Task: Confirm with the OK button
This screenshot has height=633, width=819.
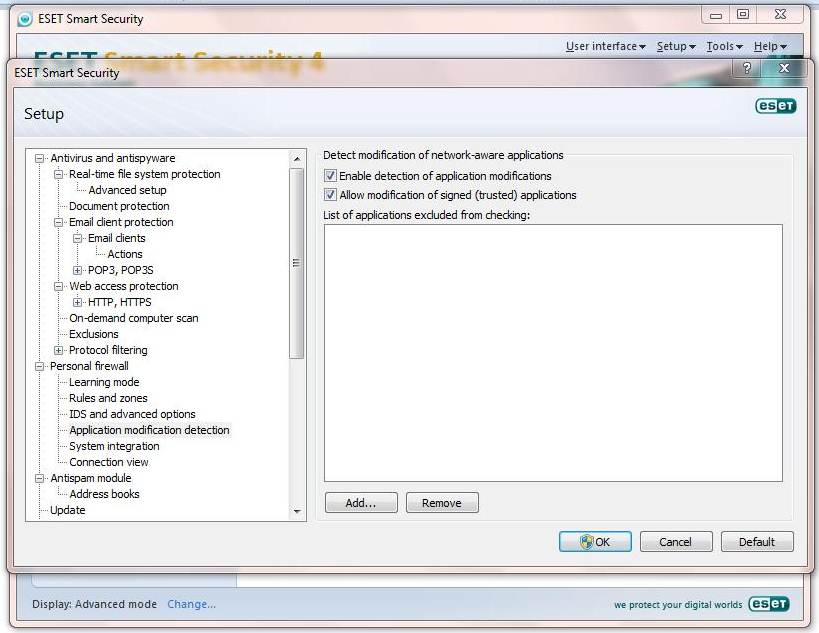Action: pos(595,542)
